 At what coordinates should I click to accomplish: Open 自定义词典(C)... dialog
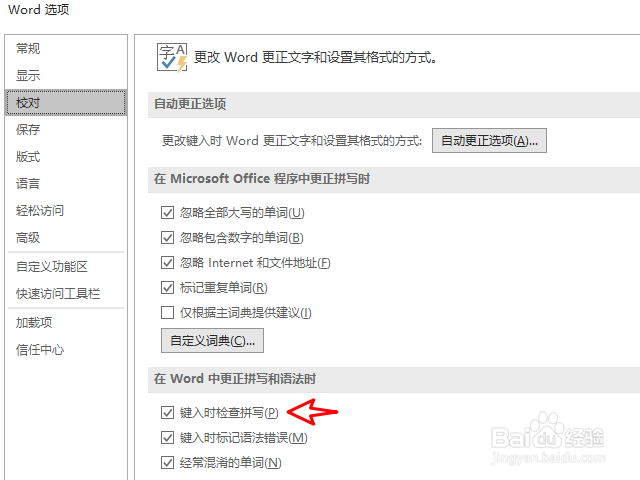coord(212,340)
